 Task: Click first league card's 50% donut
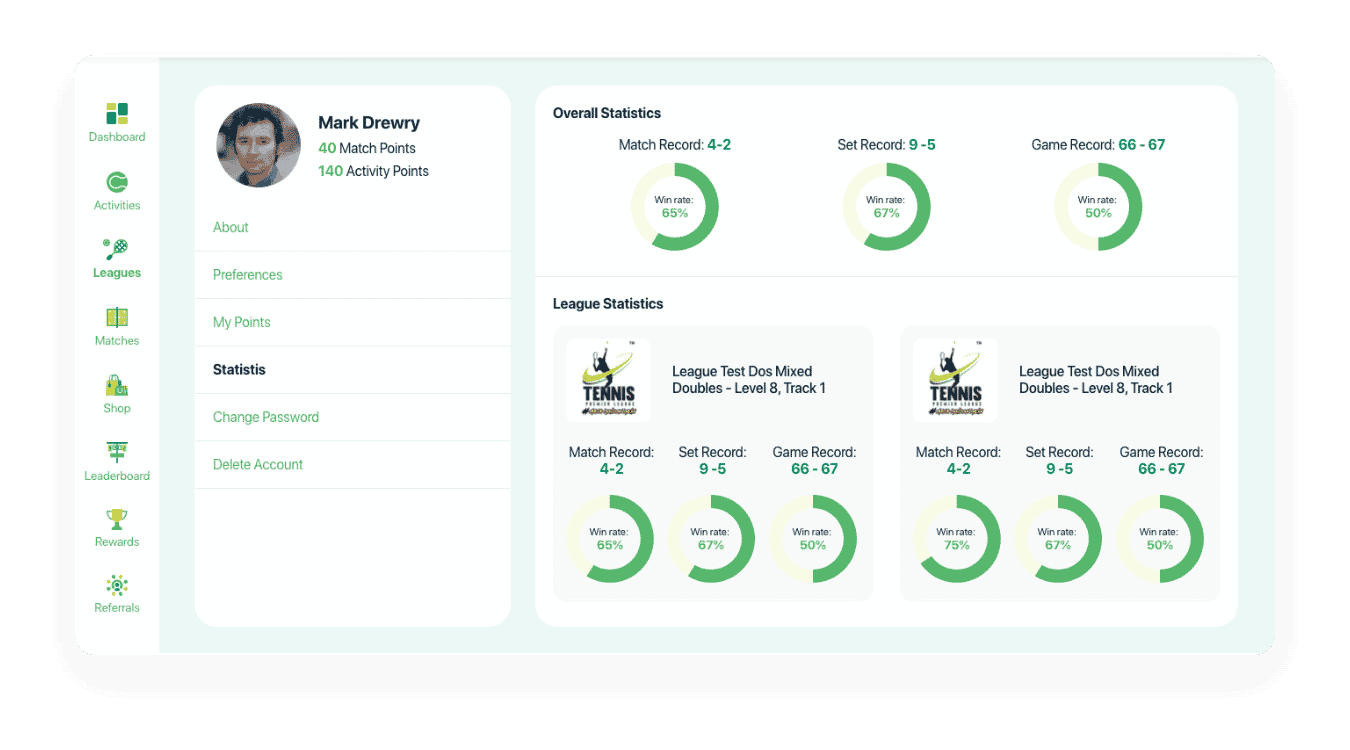813,539
